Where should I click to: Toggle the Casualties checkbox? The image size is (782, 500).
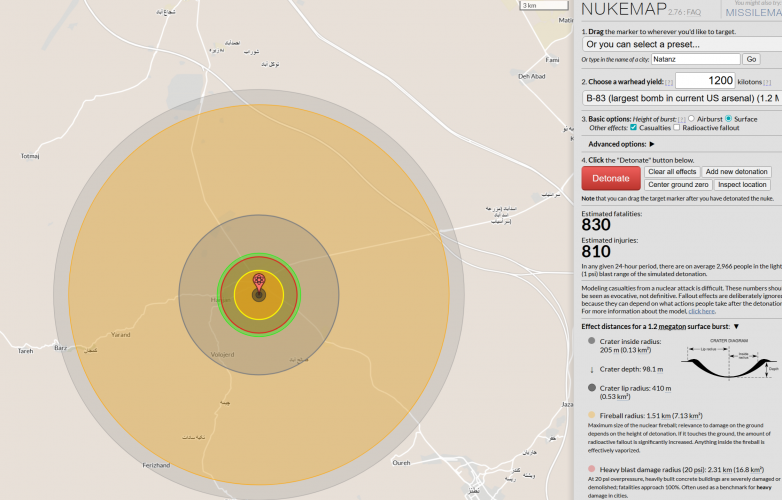click(633, 128)
